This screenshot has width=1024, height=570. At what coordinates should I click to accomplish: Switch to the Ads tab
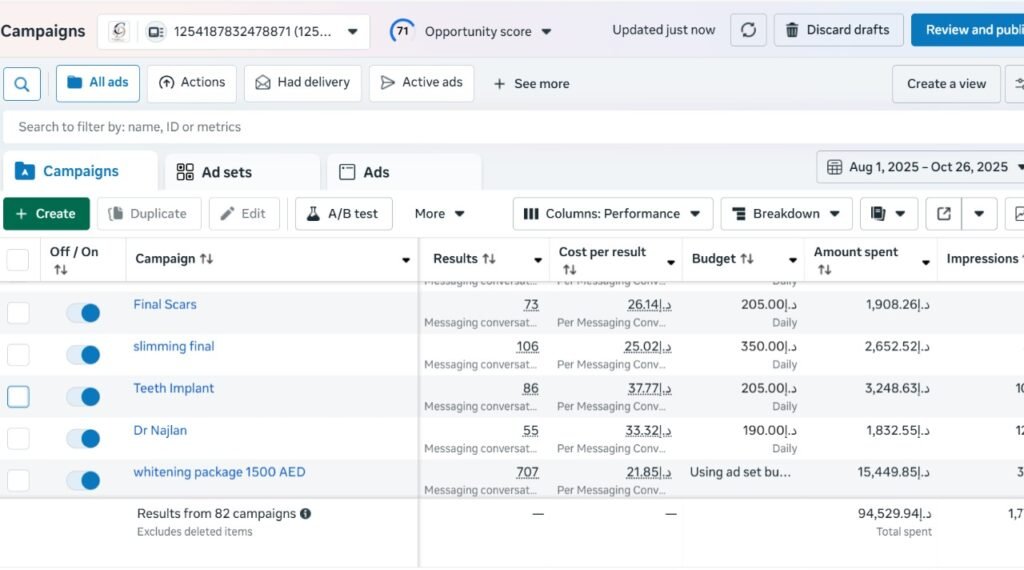(364, 172)
